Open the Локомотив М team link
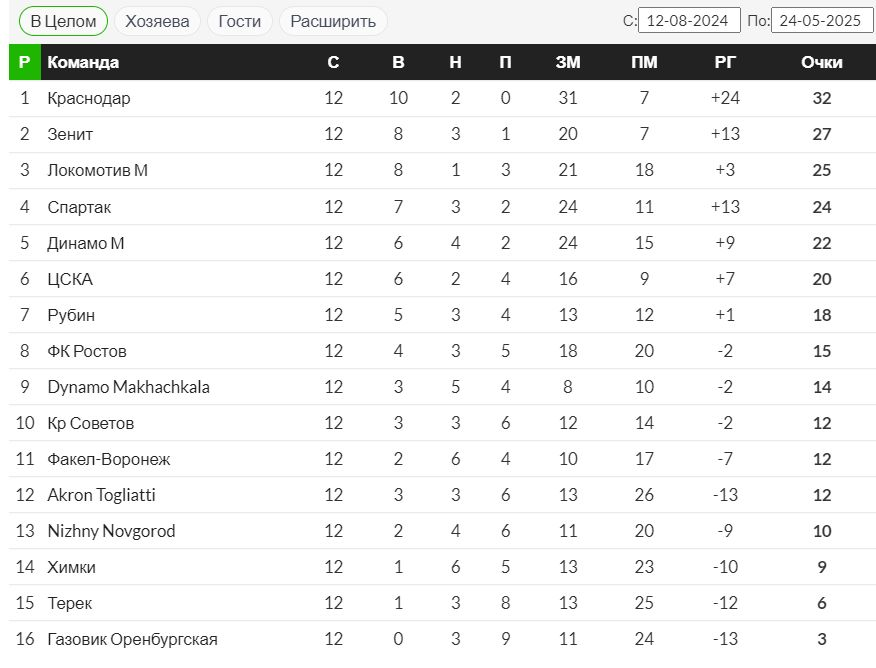The height and width of the screenshot is (668, 876). click(98, 170)
